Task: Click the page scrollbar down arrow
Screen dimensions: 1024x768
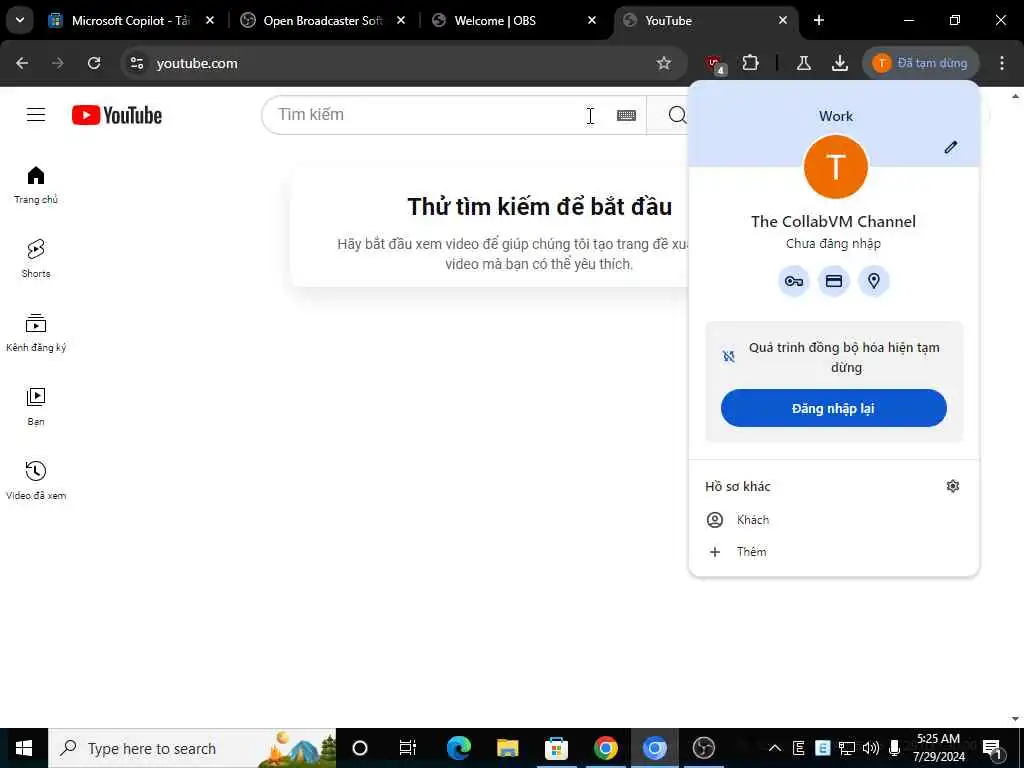Action: [x=1016, y=720]
